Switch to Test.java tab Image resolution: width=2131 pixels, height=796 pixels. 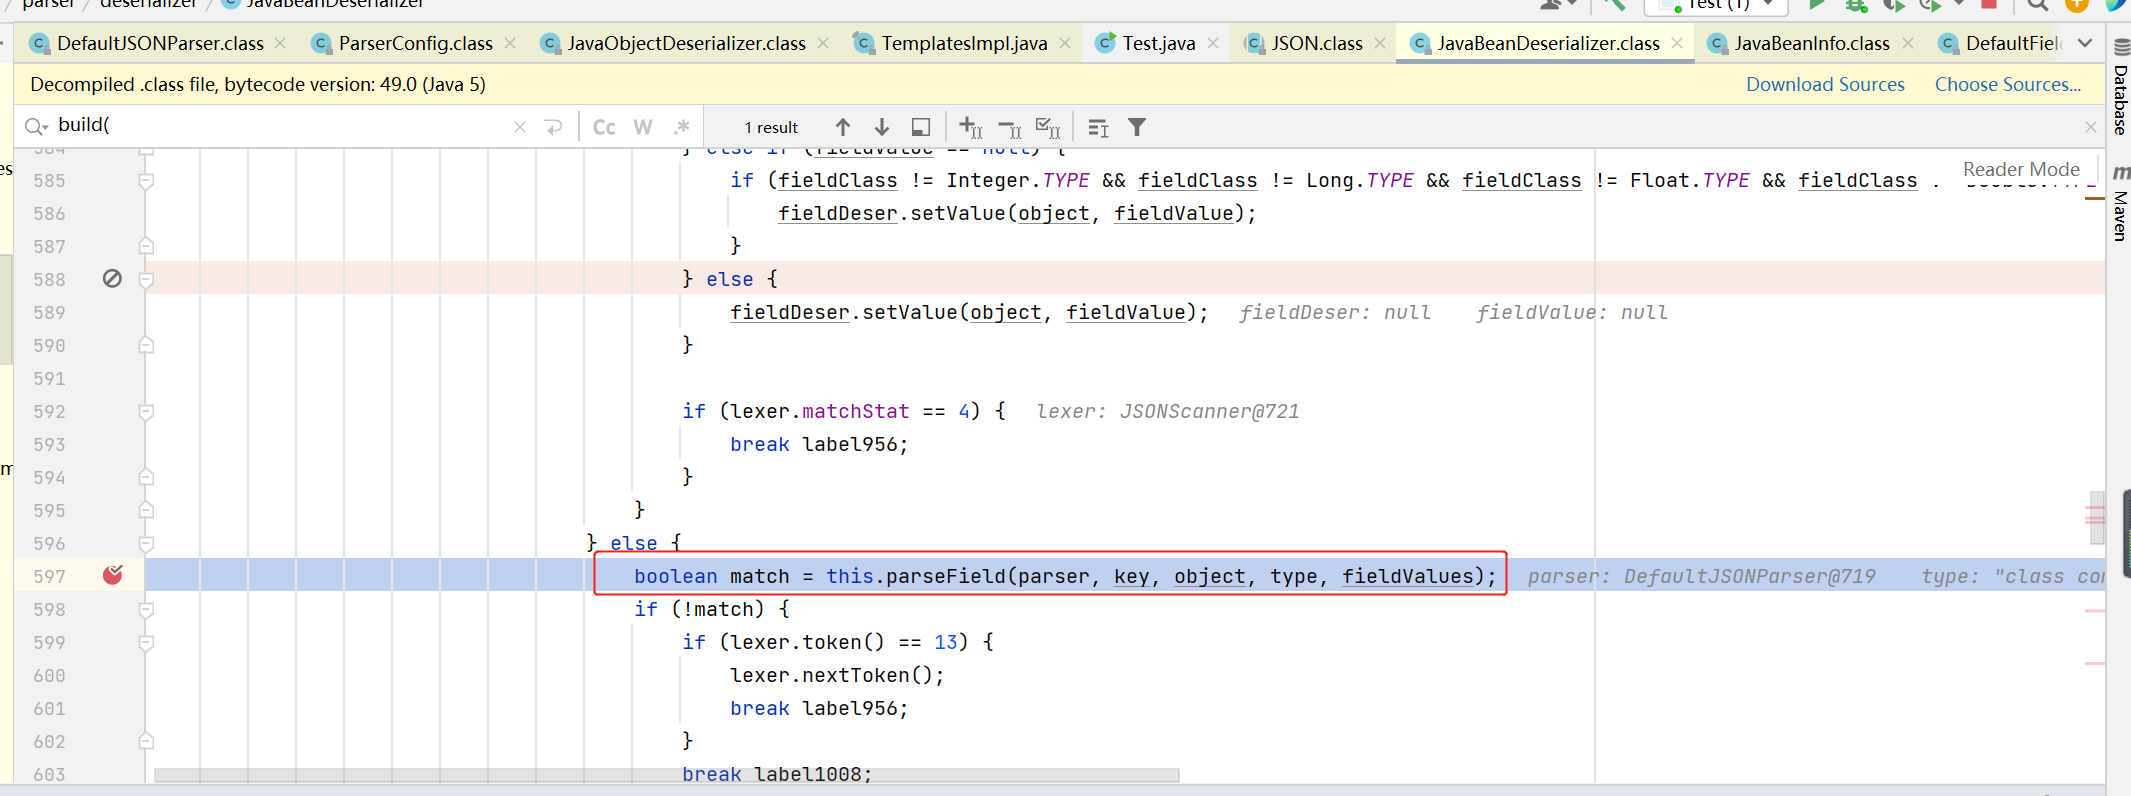1158,43
